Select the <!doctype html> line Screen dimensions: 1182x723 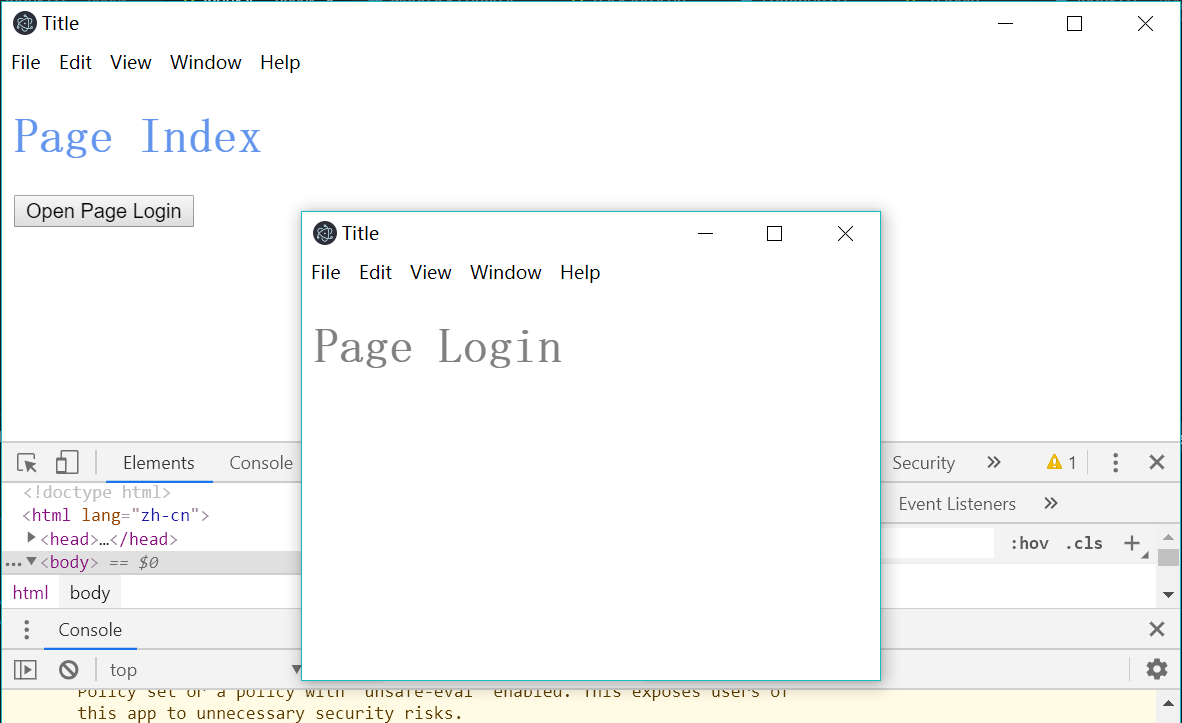click(x=96, y=492)
